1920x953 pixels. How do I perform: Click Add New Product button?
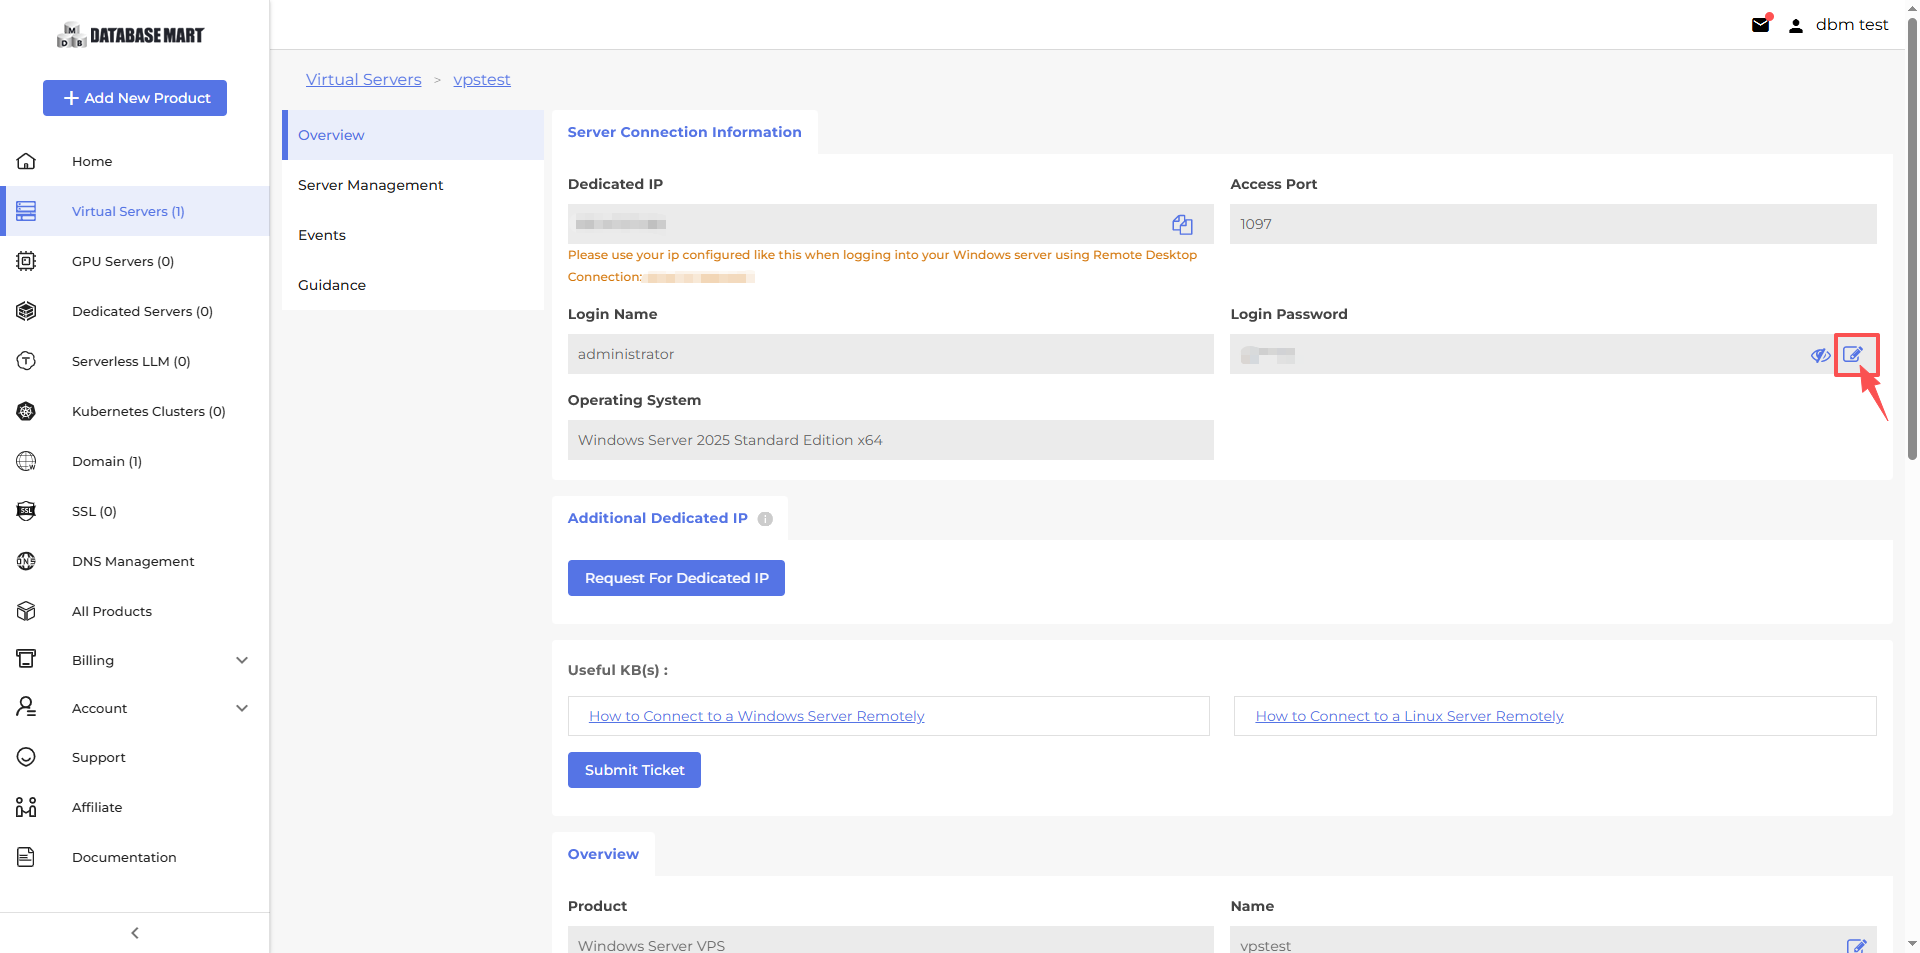tap(135, 98)
